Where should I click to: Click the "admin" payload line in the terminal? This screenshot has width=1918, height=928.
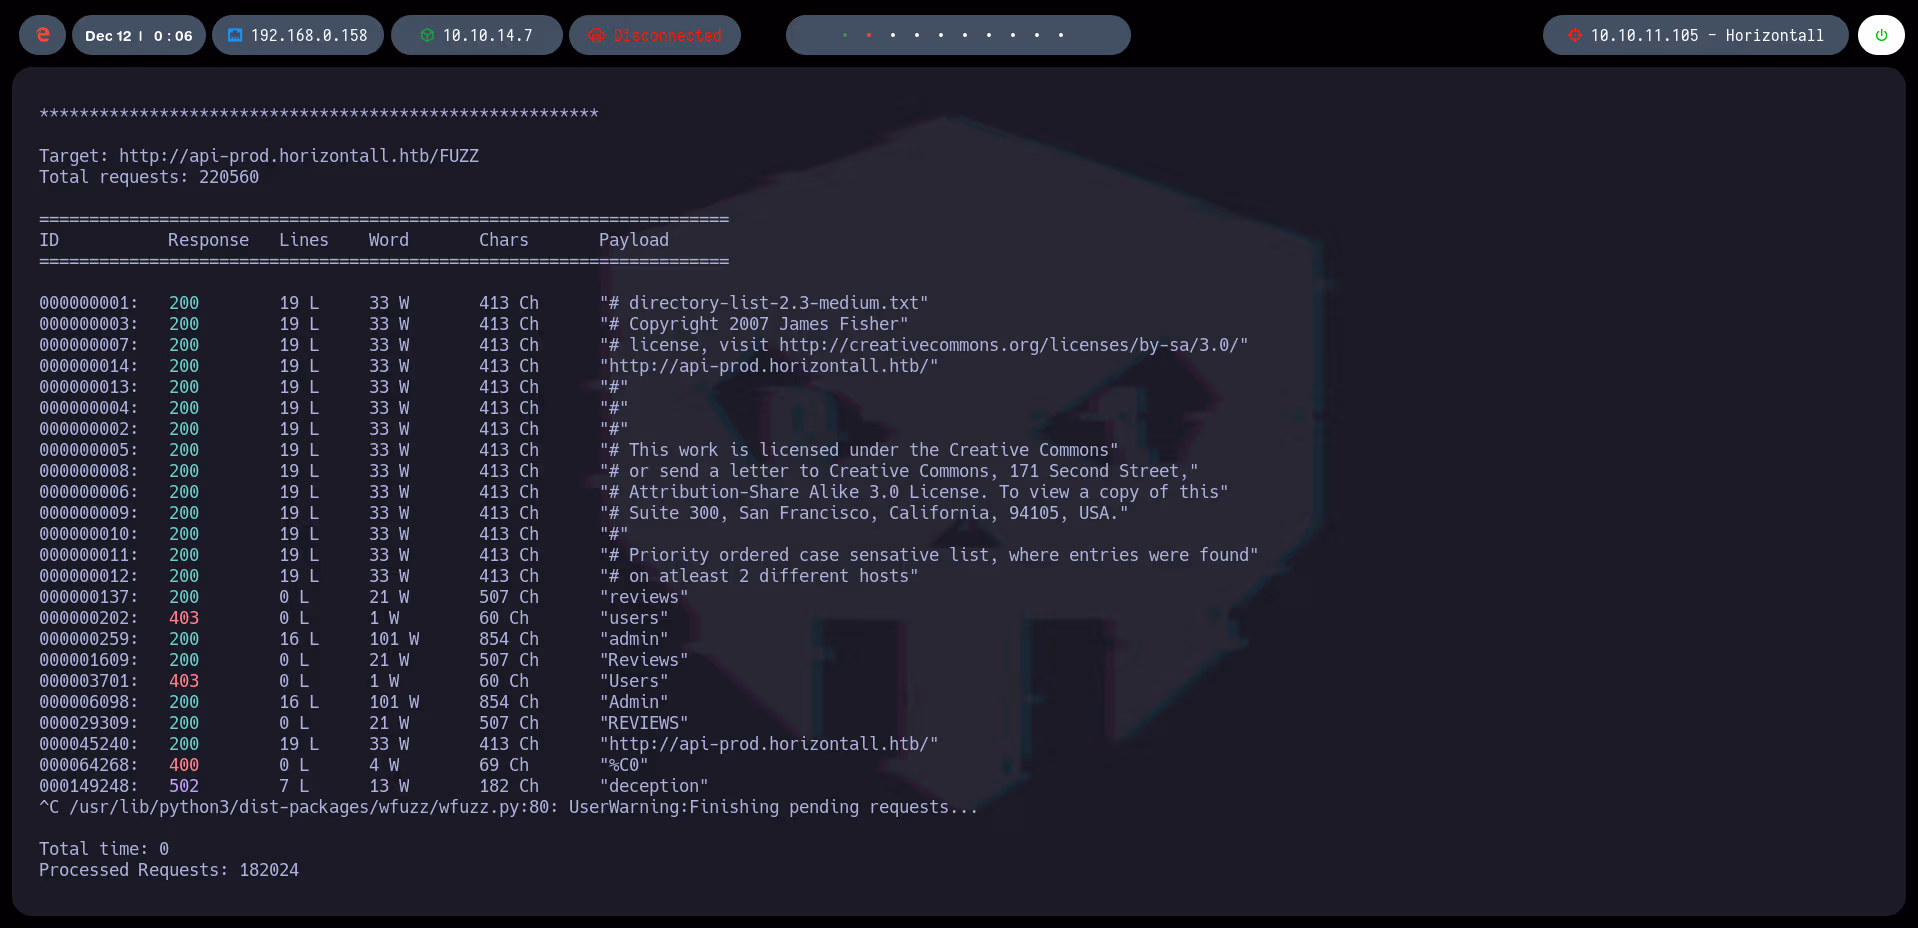coord(634,639)
